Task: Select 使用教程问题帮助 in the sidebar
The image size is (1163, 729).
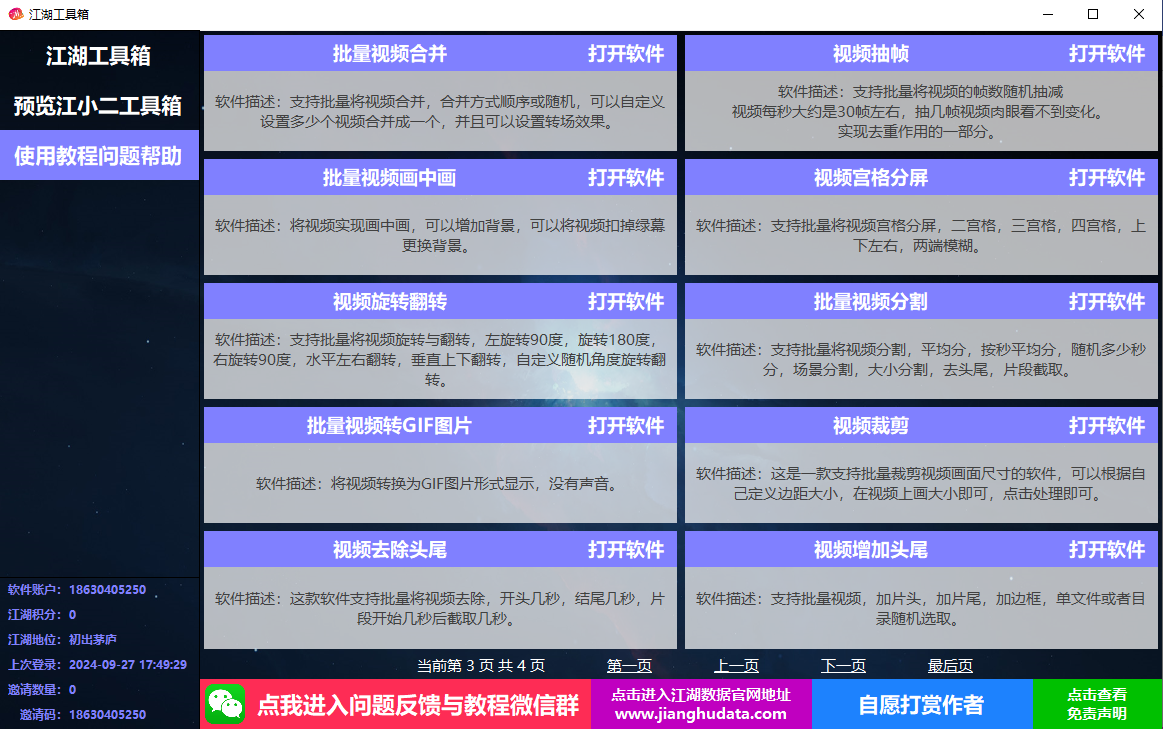Action: 99,155
